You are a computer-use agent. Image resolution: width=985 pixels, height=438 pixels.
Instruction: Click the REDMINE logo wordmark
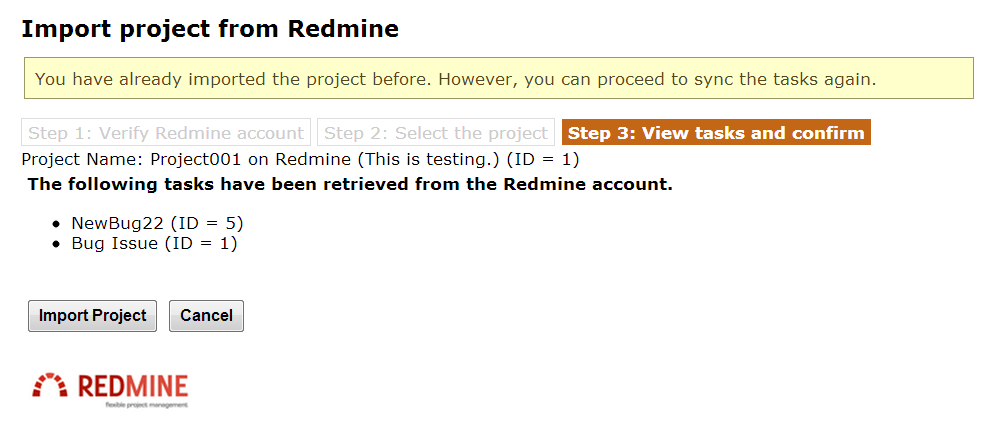click(132, 386)
